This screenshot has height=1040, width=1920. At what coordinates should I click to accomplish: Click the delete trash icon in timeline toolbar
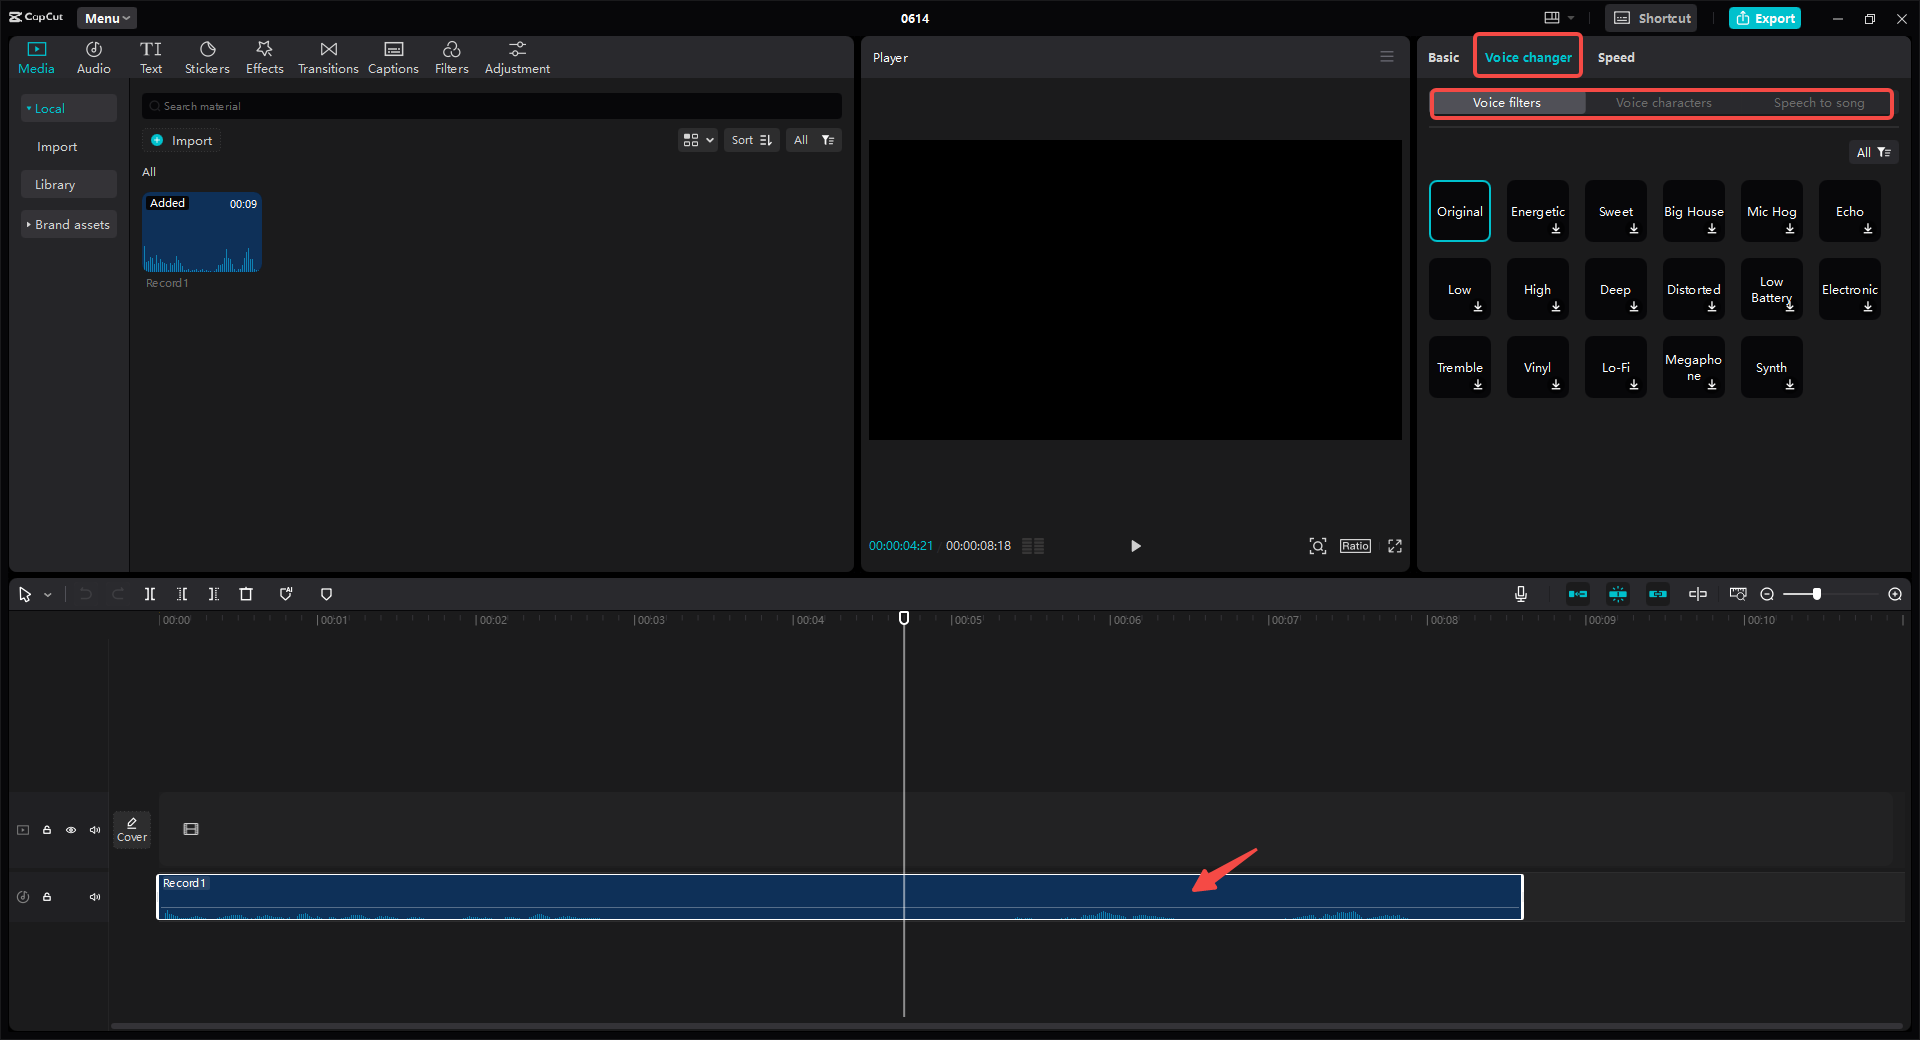246,594
